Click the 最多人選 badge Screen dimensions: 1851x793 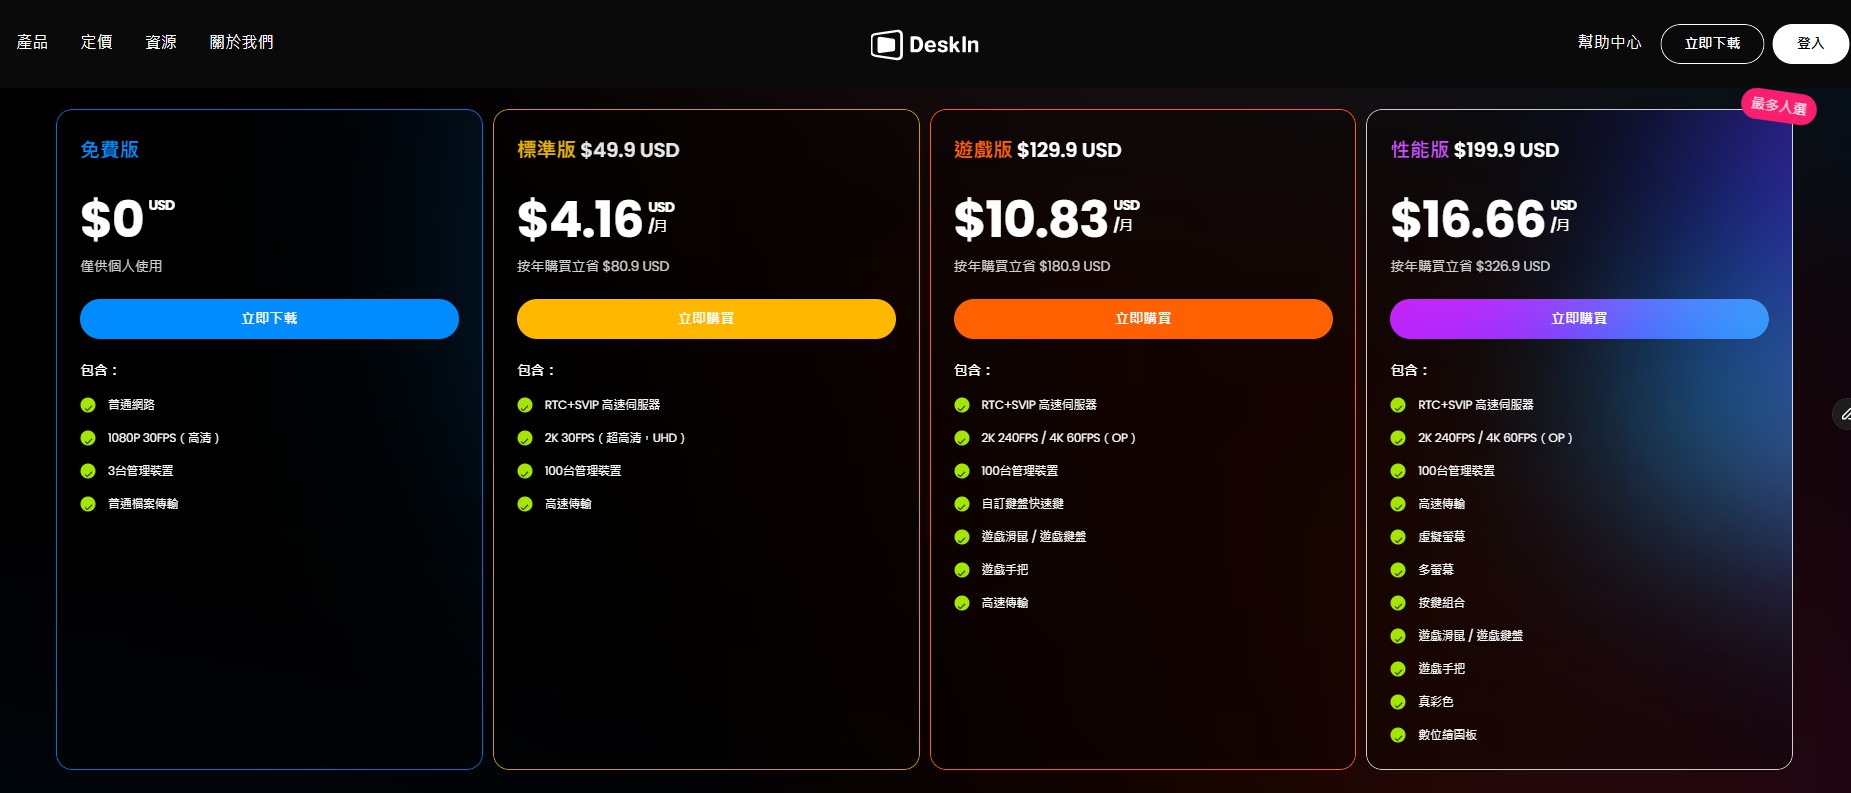pos(1779,106)
